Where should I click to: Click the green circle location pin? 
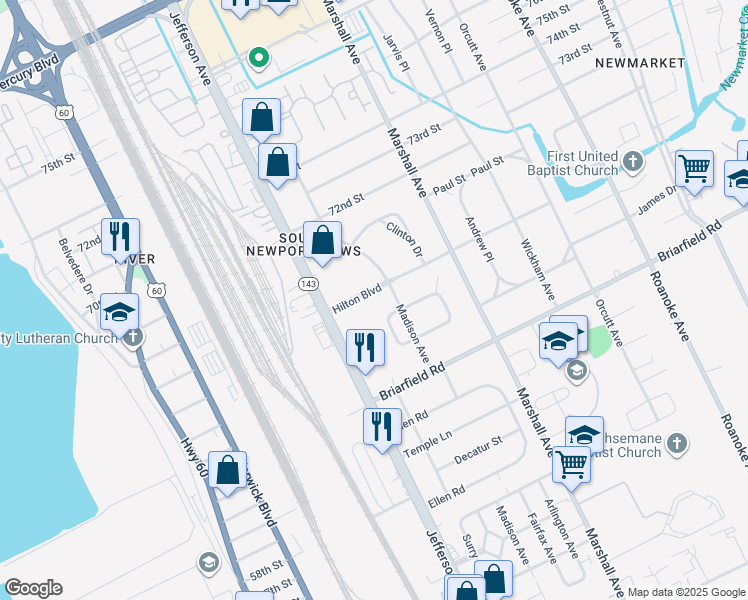(x=259, y=58)
